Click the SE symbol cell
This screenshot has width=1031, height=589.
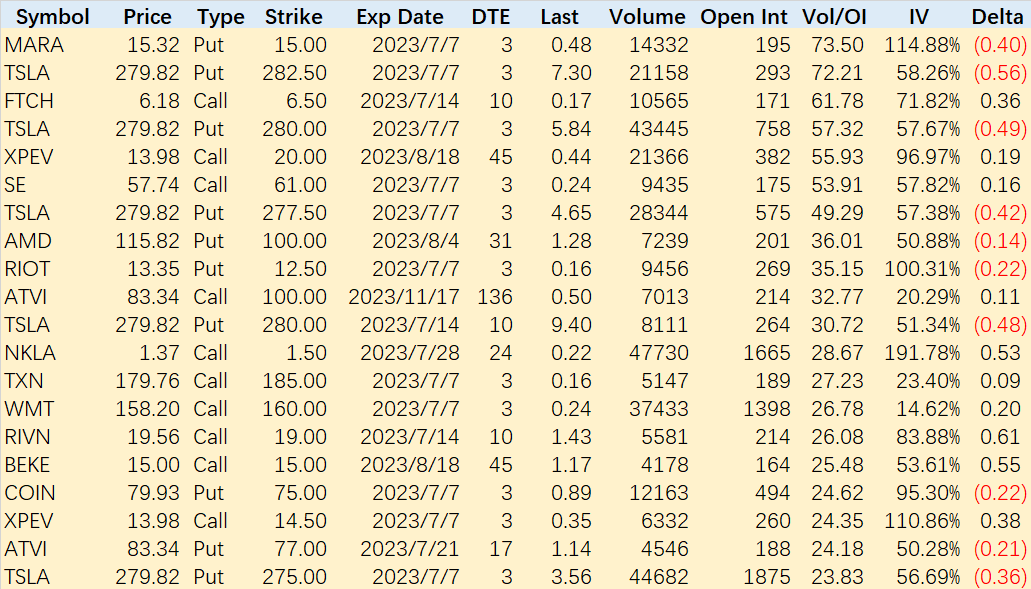(15, 185)
